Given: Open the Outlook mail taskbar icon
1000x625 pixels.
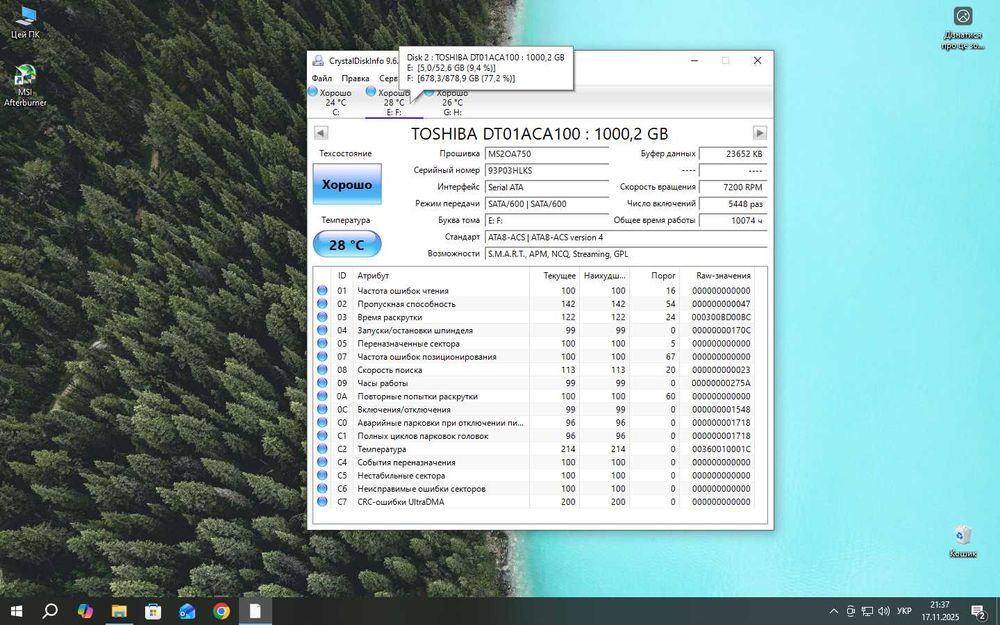Looking at the screenshot, I should (x=187, y=611).
